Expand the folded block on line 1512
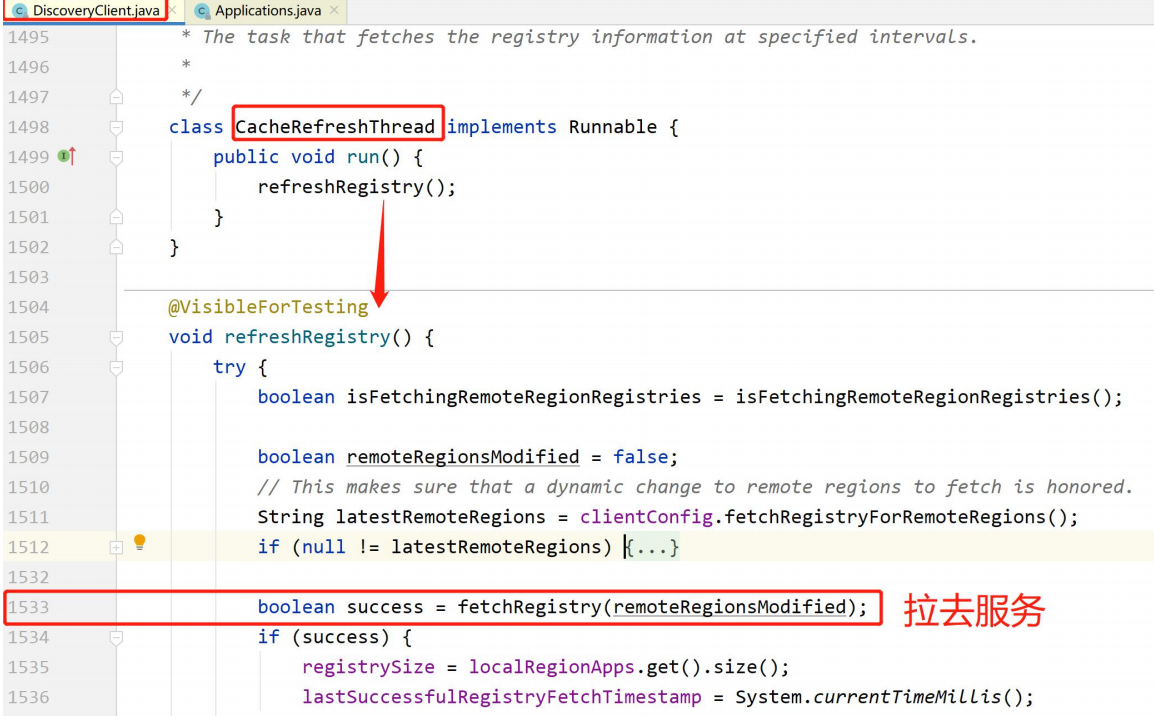This screenshot has height=716, width=1154. (116, 547)
